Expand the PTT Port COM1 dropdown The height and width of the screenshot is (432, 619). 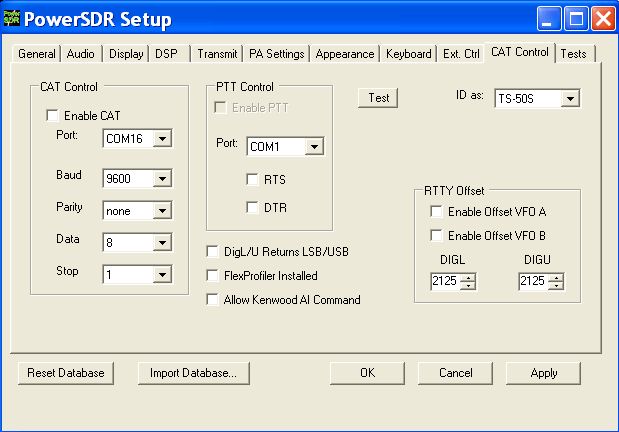pos(314,147)
